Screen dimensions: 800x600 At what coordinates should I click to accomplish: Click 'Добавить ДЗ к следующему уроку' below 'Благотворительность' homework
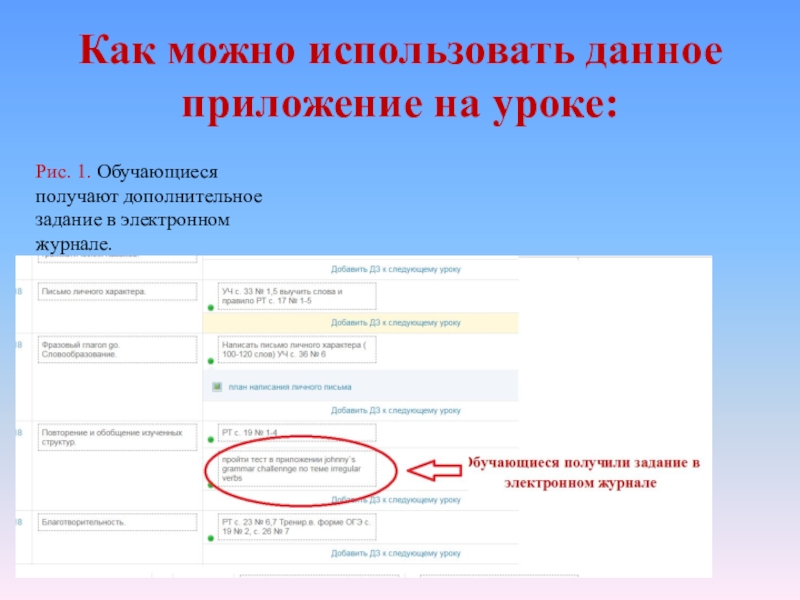coord(395,553)
